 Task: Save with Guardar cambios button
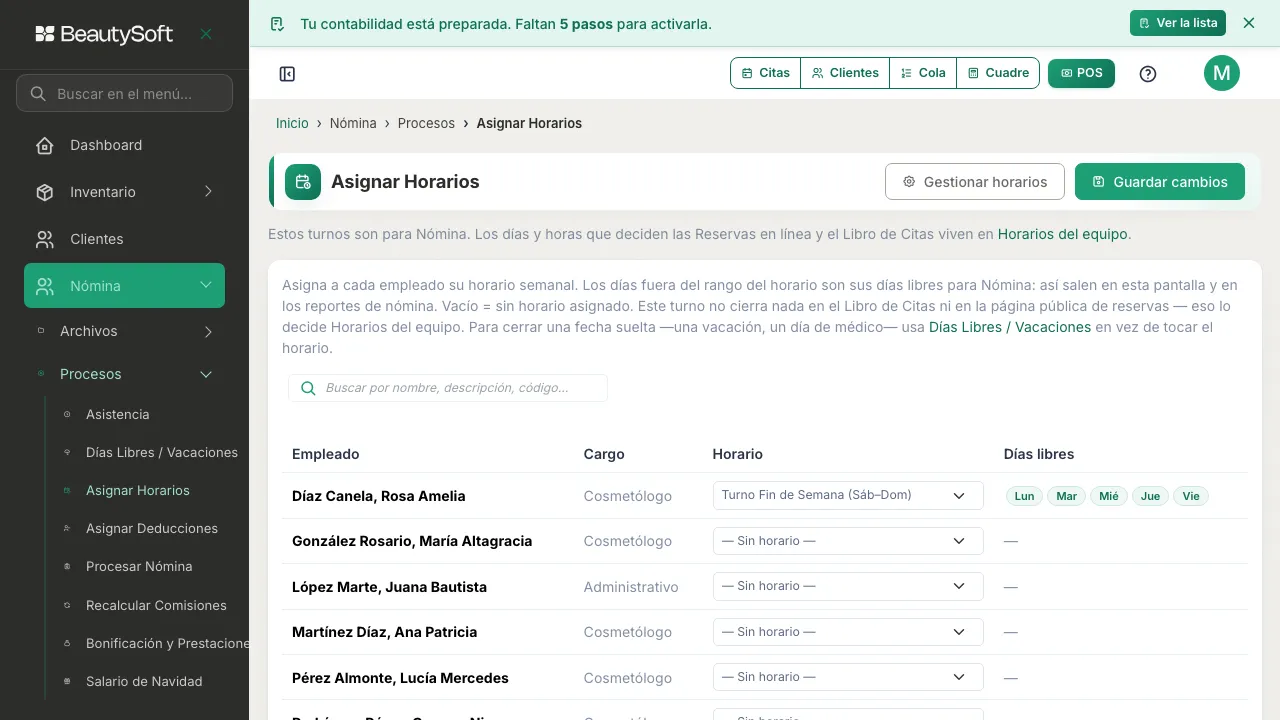click(1160, 182)
